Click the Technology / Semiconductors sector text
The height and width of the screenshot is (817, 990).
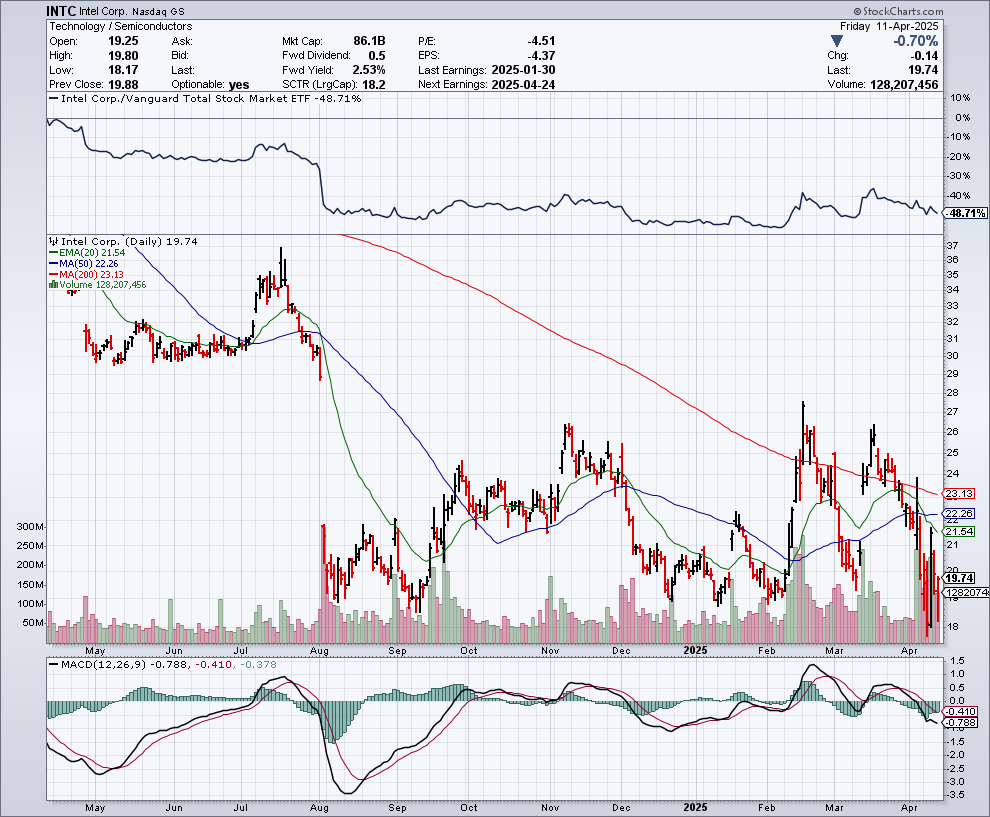(x=121, y=26)
